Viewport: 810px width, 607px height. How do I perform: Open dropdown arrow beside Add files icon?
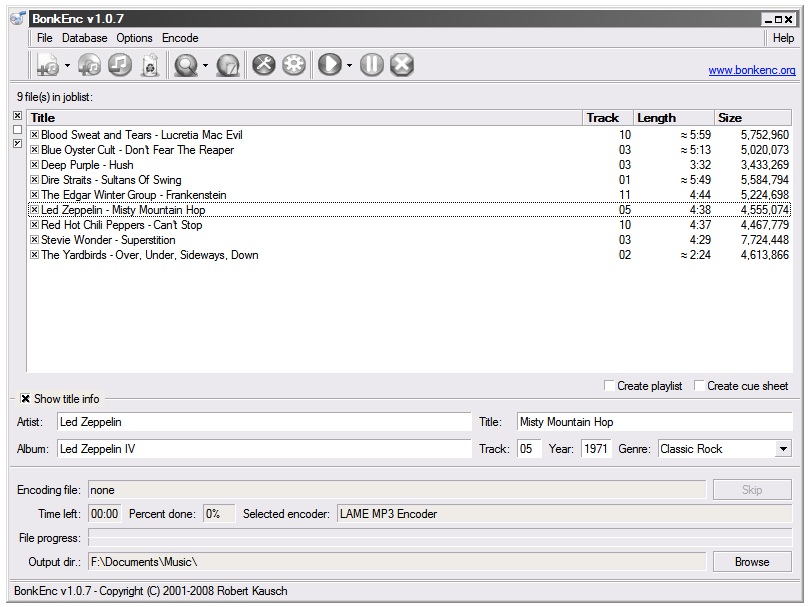click(x=68, y=66)
